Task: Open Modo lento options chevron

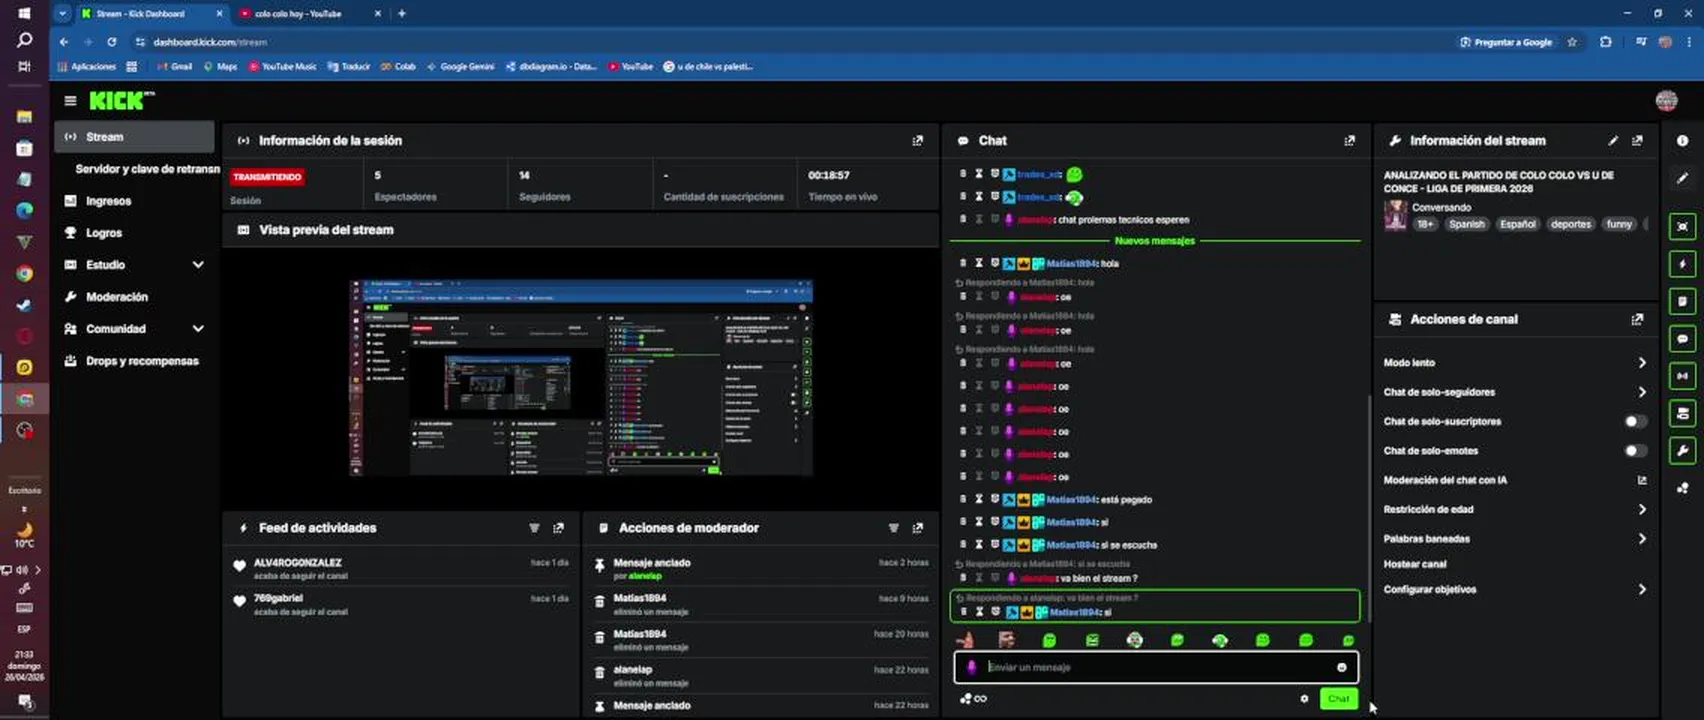Action: point(1641,363)
